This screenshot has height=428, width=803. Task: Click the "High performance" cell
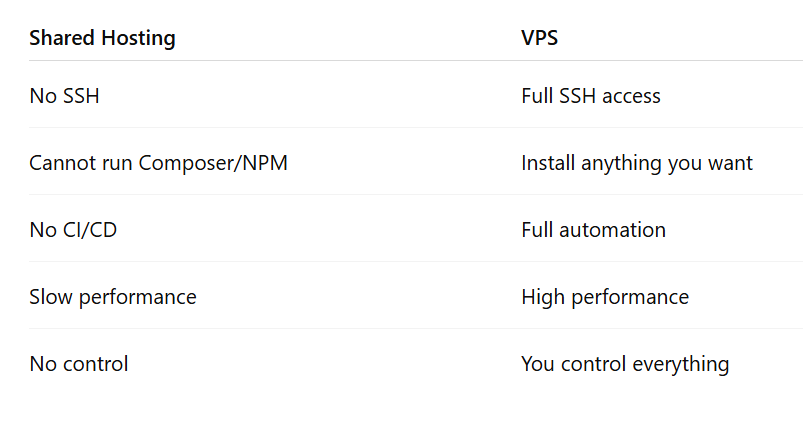click(604, 297)
